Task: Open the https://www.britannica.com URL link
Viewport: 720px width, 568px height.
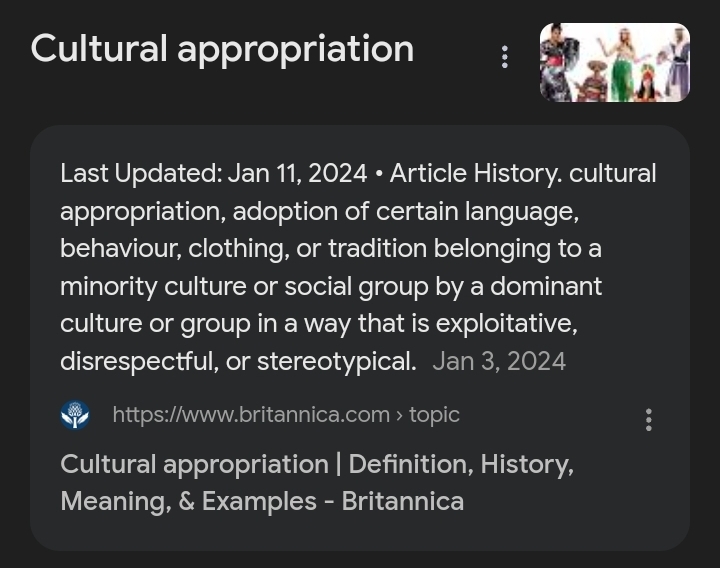Action: (x=250, y=415)
